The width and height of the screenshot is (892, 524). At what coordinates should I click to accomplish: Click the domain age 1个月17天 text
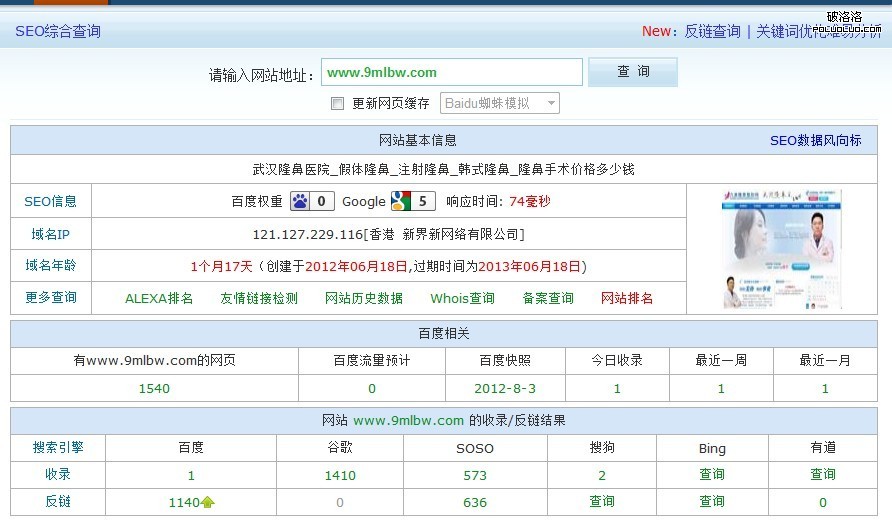pyautogui.click(x=221, y=266)
